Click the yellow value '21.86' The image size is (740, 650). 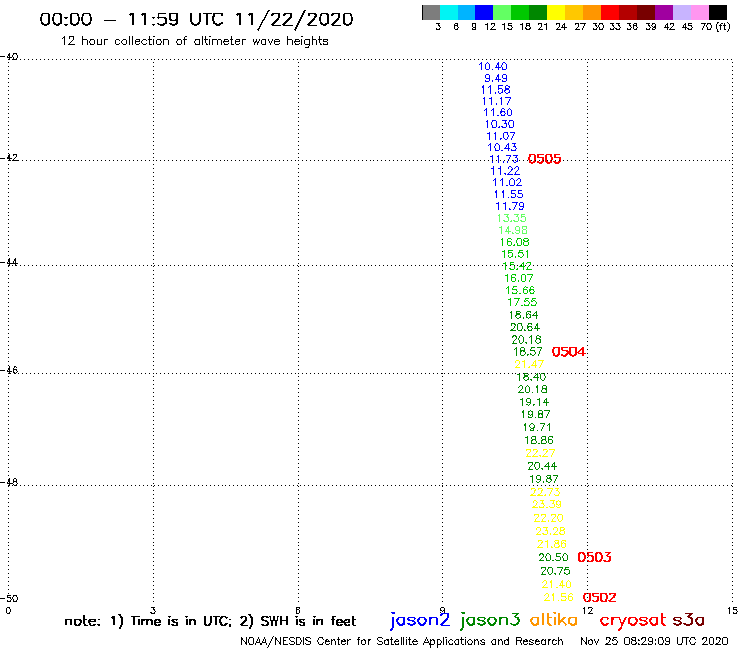point(552,544)
